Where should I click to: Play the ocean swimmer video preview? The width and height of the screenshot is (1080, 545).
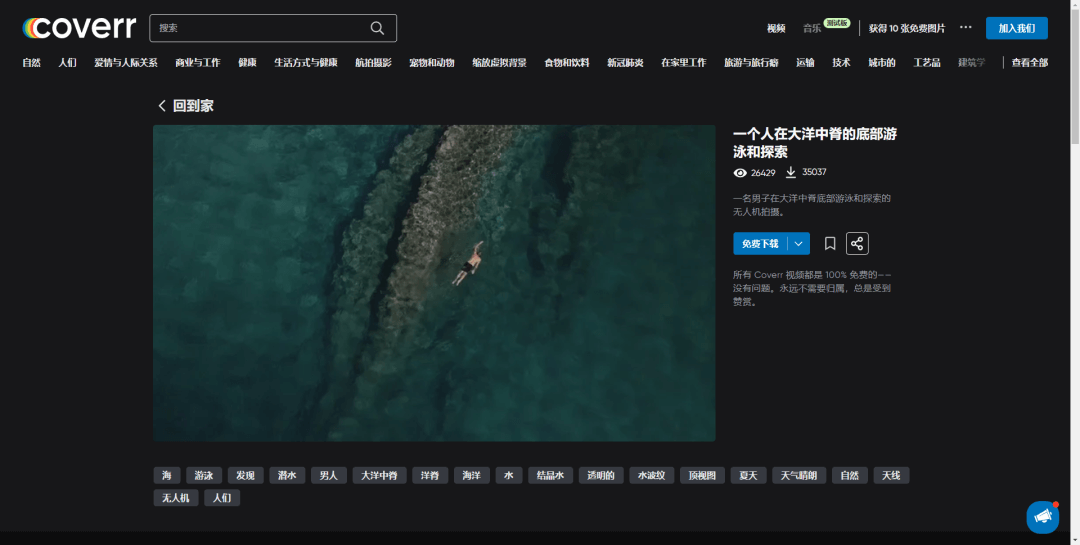[x=434, y=283]
